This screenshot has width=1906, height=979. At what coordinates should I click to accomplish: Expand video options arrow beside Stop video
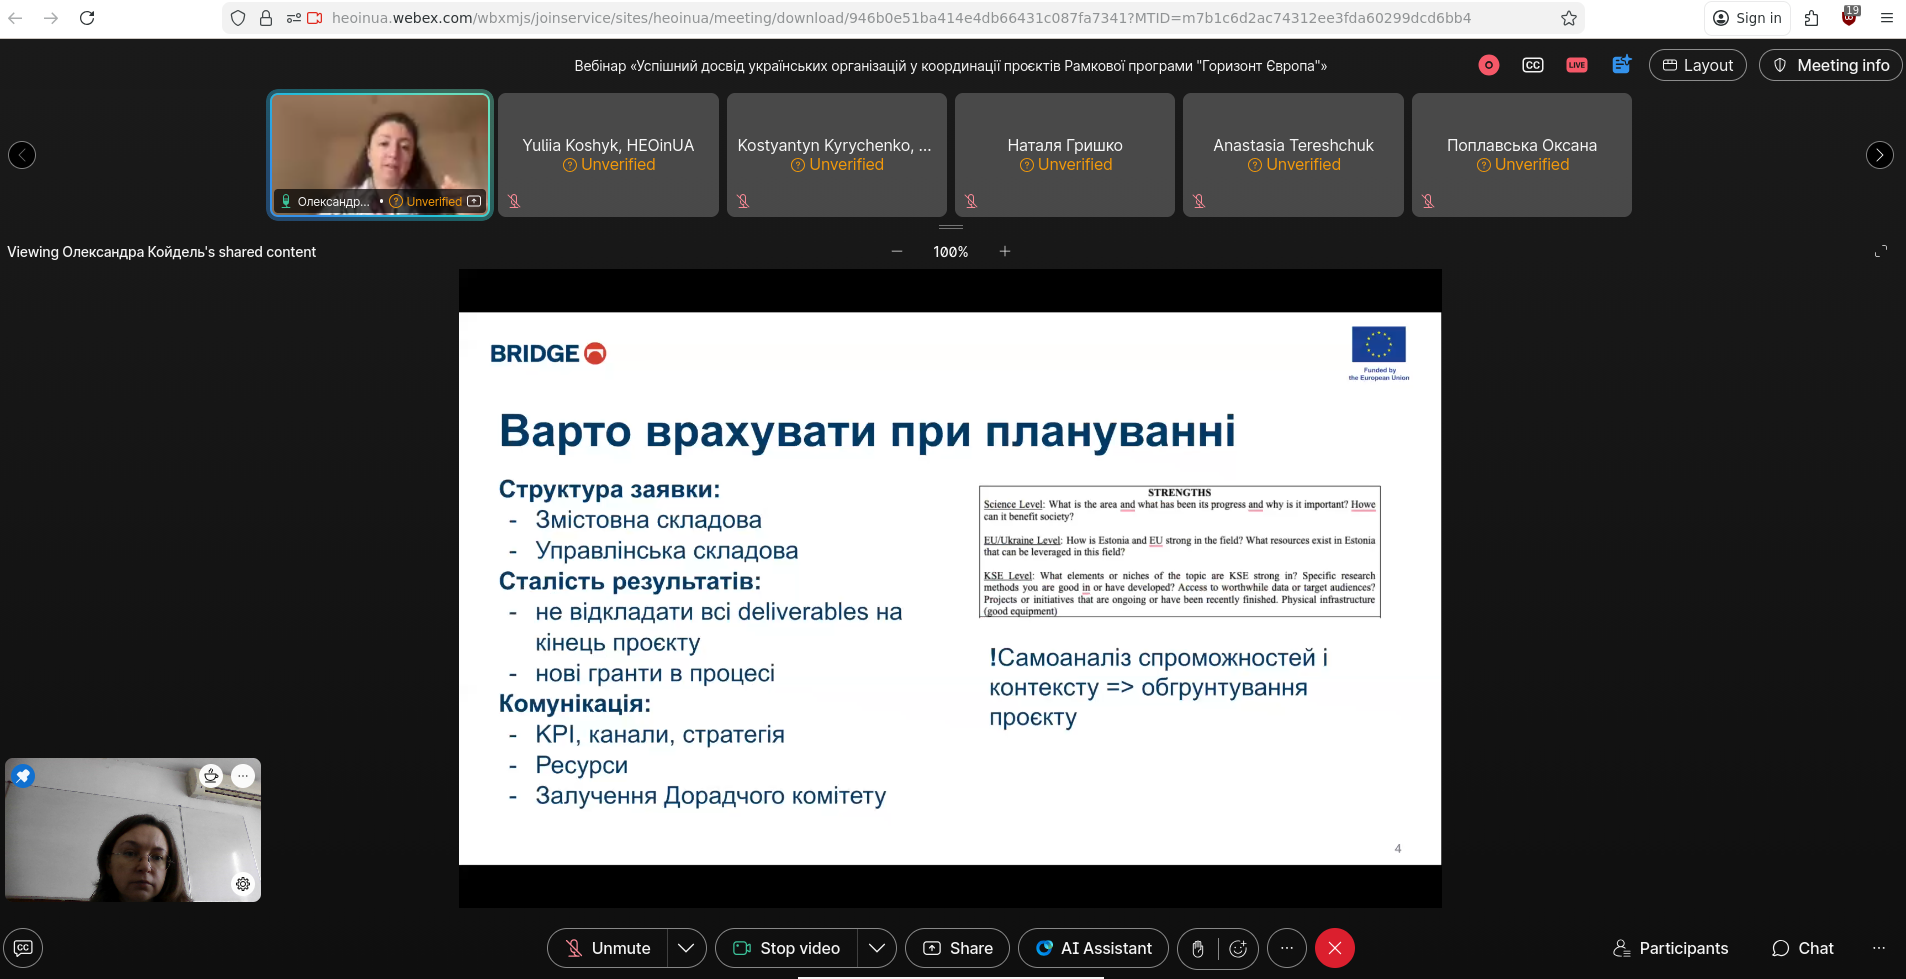pyautogui.click(x=876, y=948)
